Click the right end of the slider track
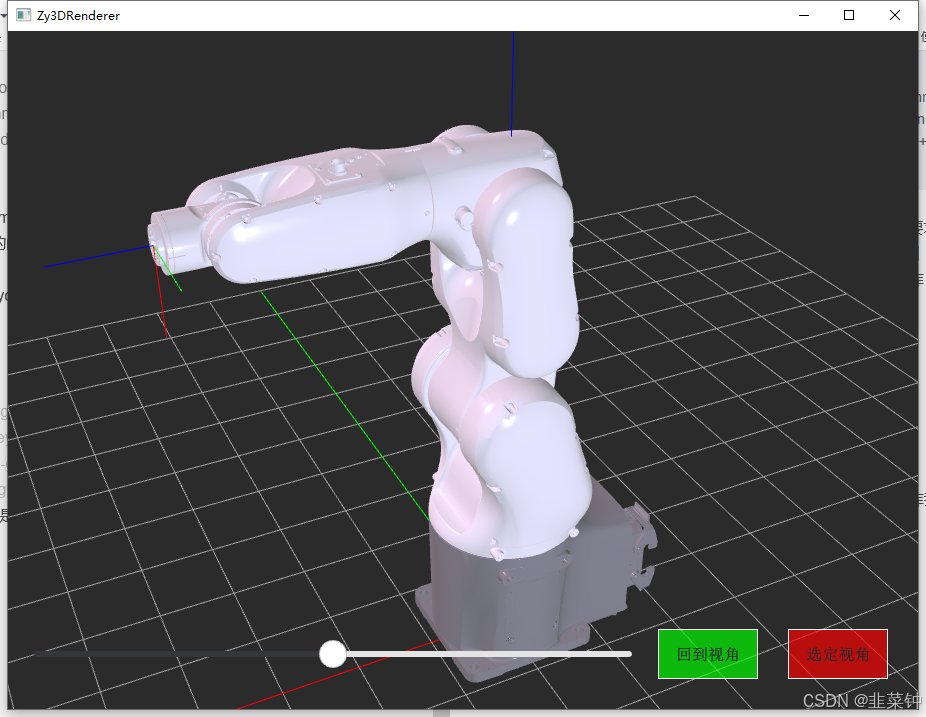The image size is (926, 717). click(625, 653)
